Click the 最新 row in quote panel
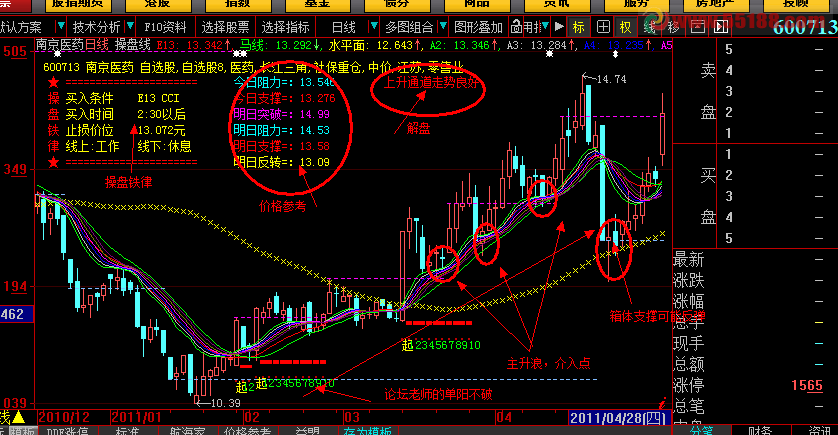 coord(750,260)
